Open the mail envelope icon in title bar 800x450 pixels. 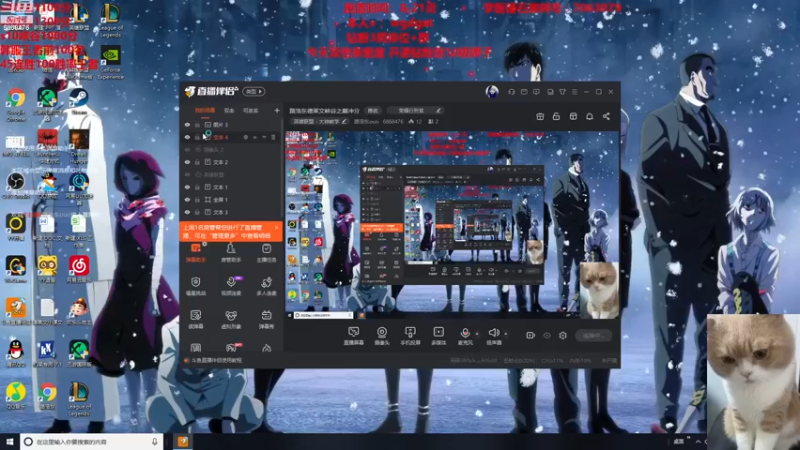pos(524,92)
